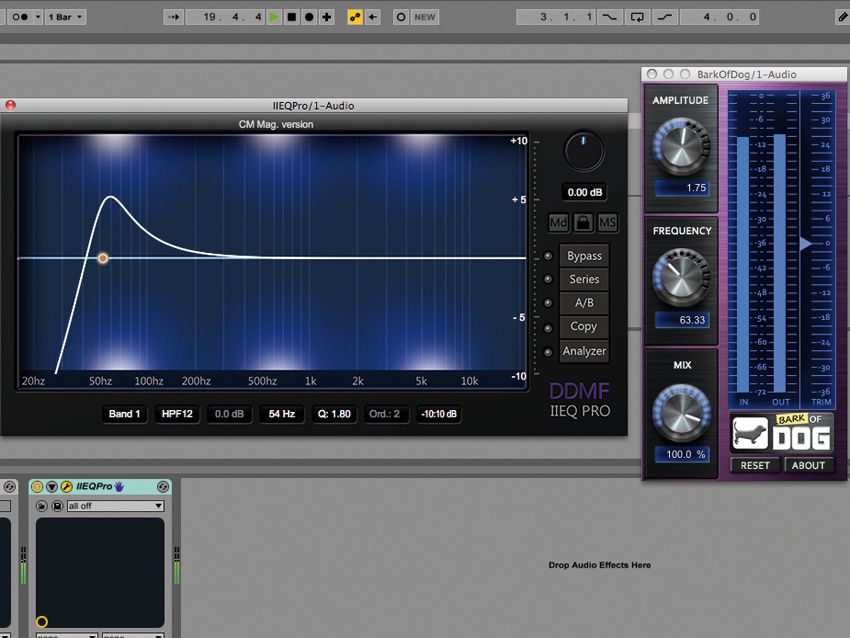Screen dimensions: 850x638
Task: Click the wrench icon on the IIEQPro device
Action: (x=65, y=485)
